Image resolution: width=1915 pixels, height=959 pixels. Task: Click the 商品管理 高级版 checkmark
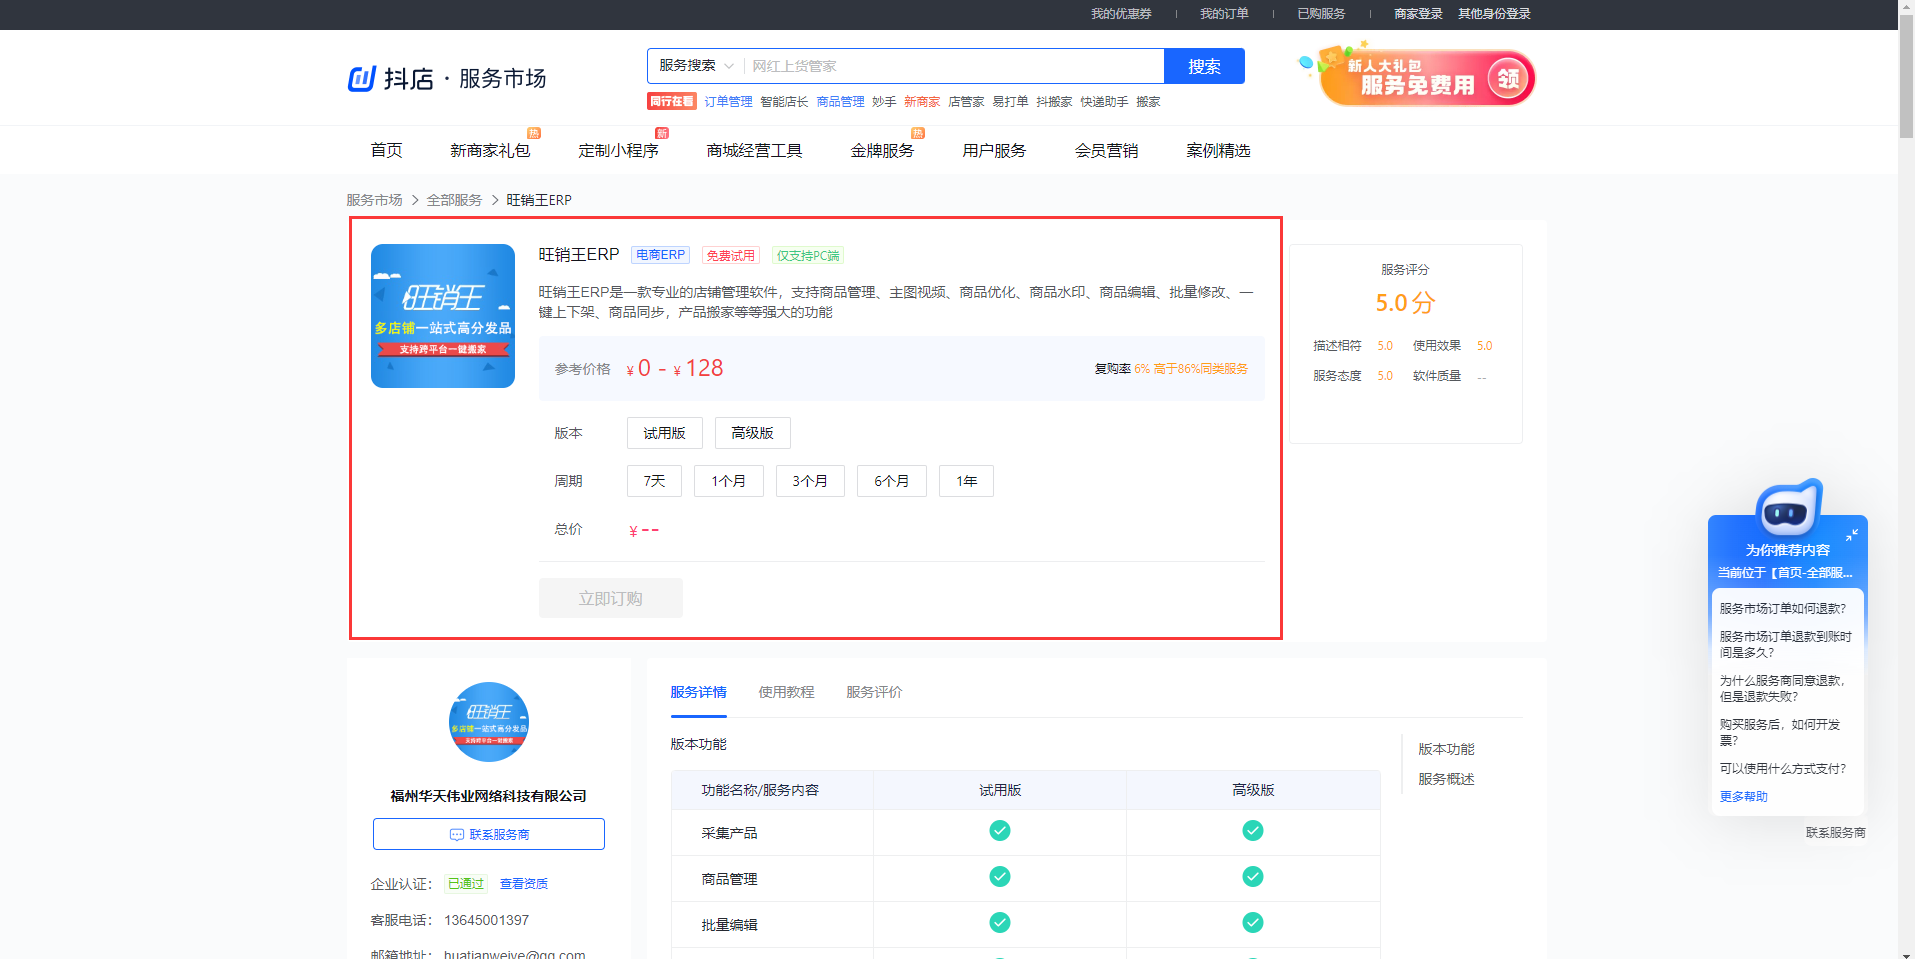click(1253, 877)
